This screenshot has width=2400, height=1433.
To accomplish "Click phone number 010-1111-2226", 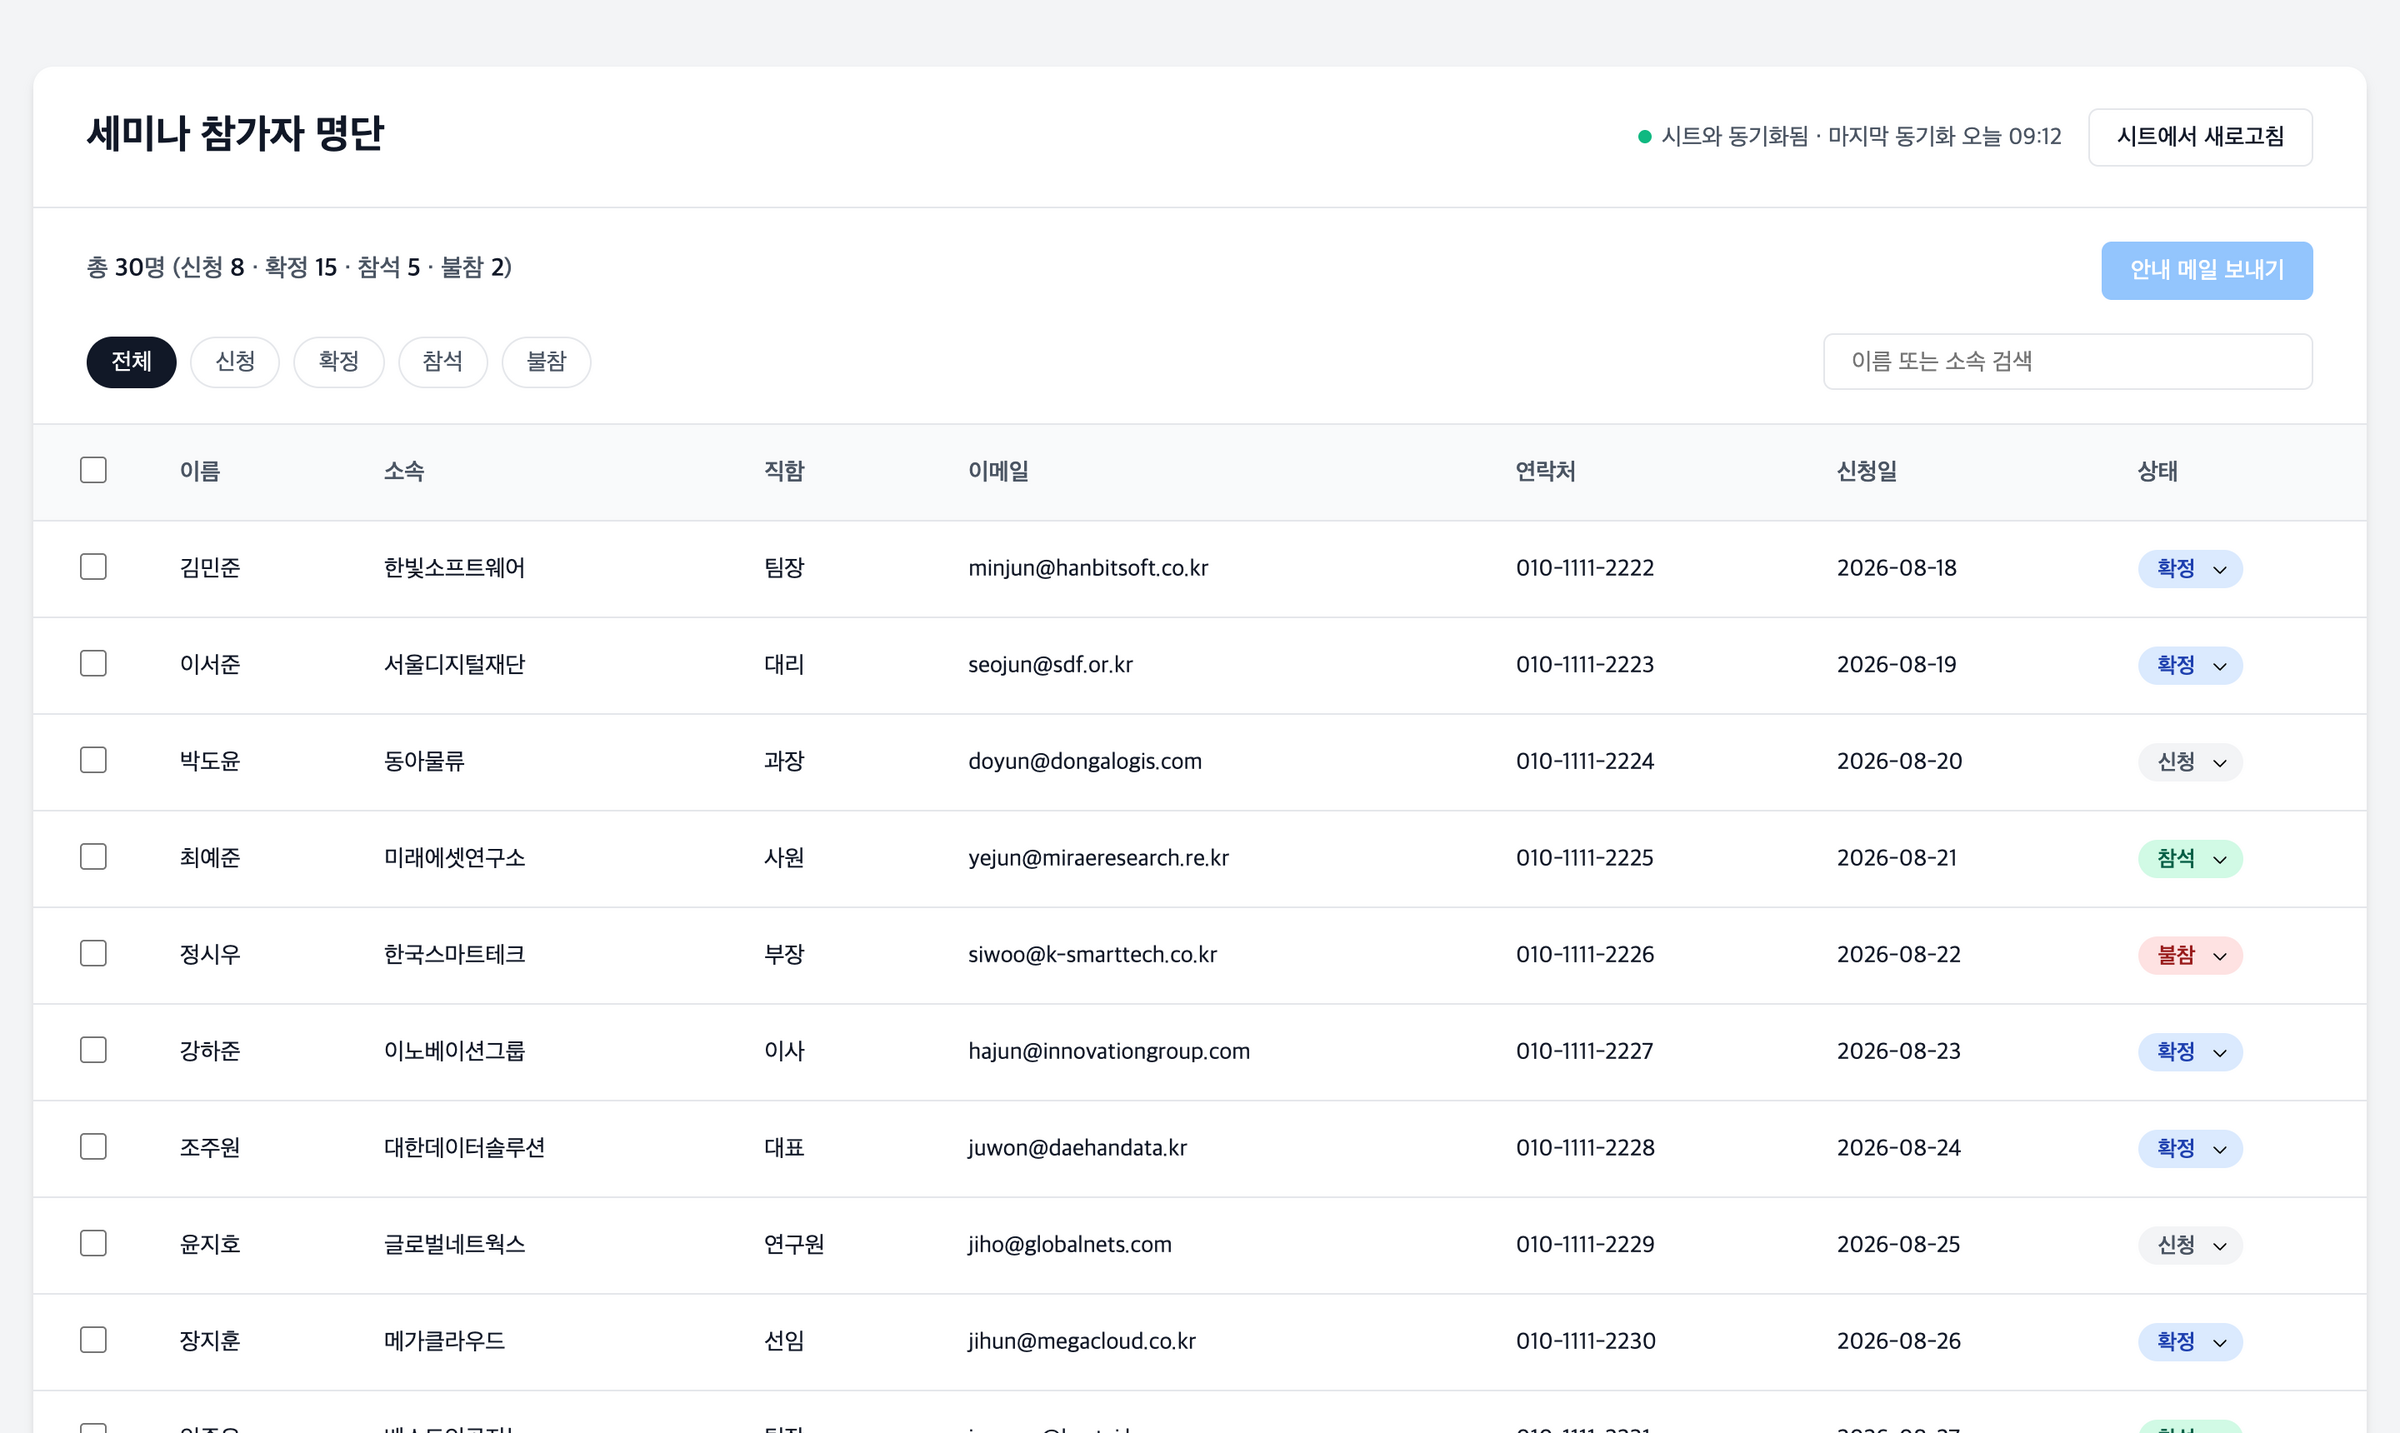I will (x=1585, y=955).
